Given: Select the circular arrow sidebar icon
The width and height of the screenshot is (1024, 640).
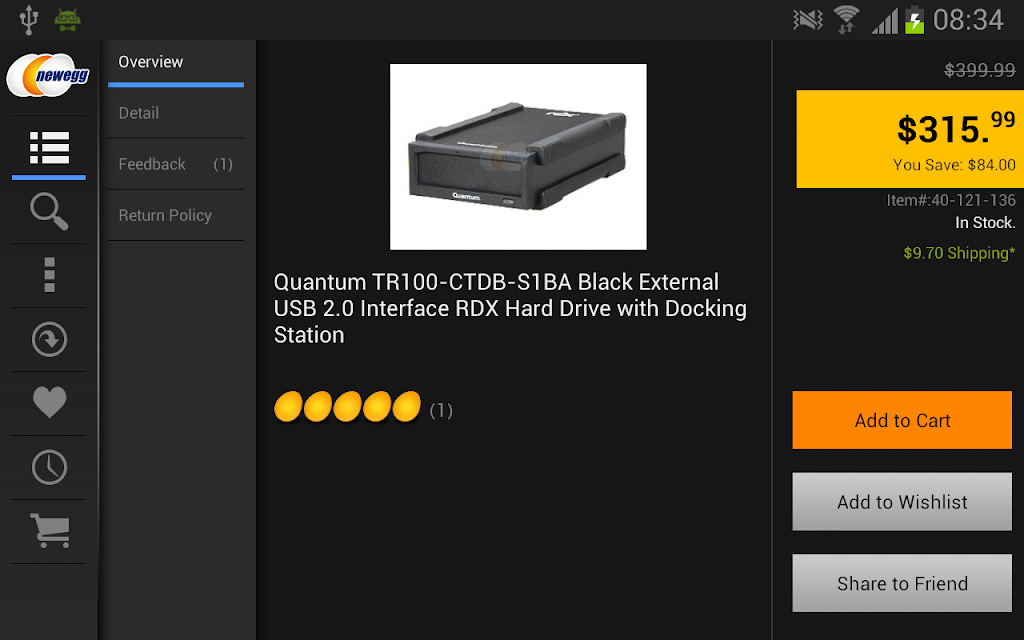Looking at the screenshot, I should (49, 340).
